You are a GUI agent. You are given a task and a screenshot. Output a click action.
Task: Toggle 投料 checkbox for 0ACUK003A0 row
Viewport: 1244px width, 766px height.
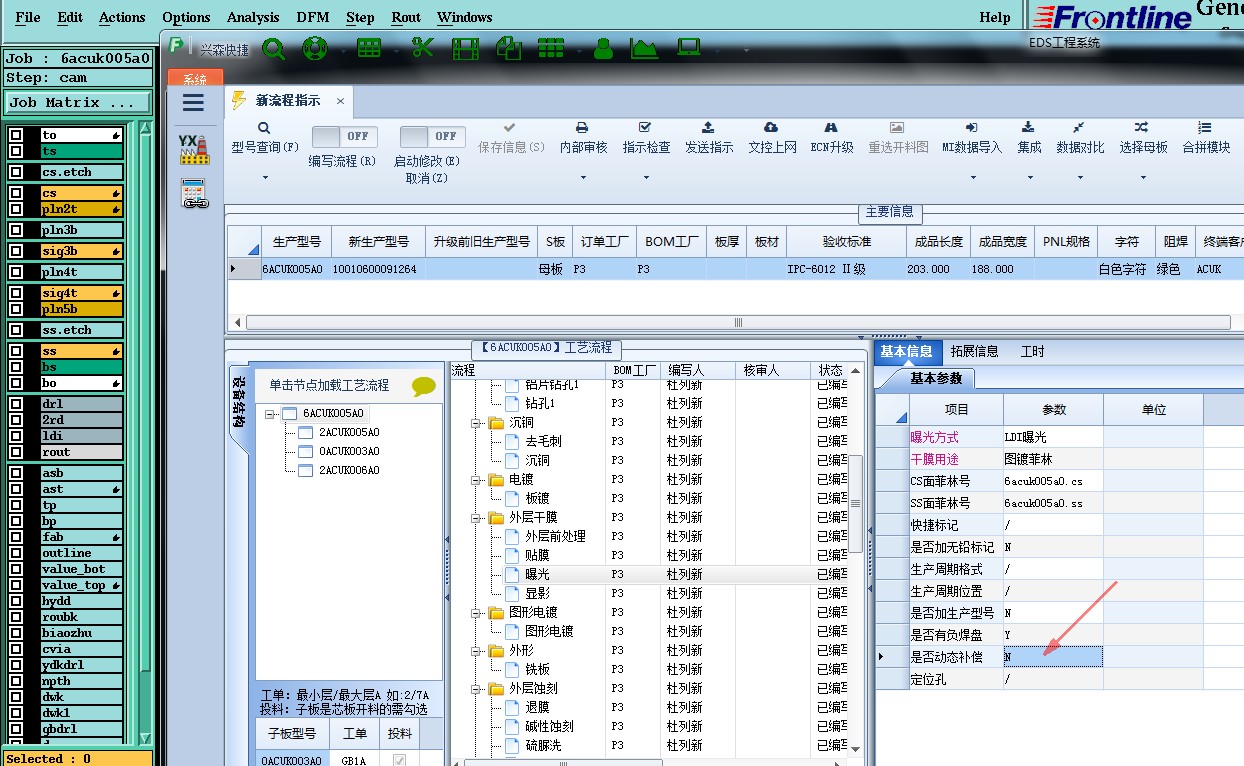point(400,760)
